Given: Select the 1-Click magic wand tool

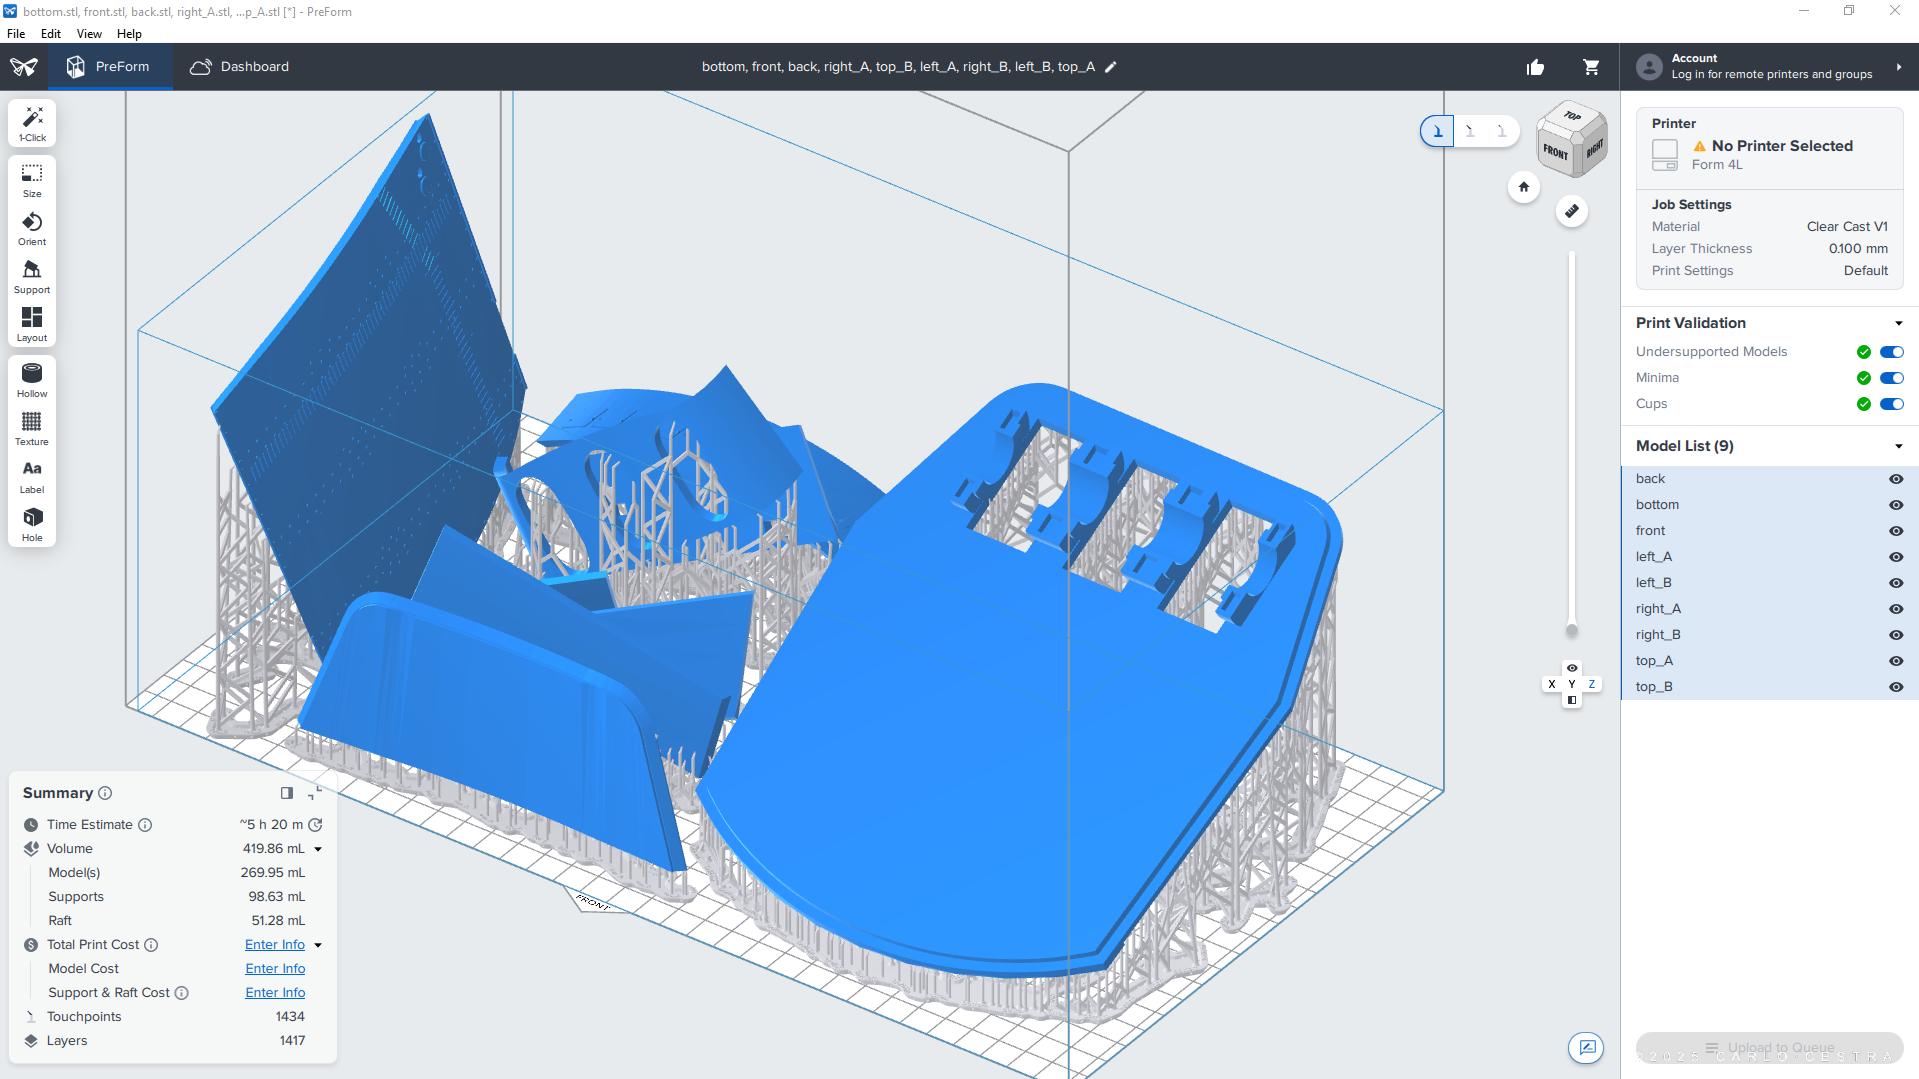Looking at the screenshot, I should click(32, 123).
